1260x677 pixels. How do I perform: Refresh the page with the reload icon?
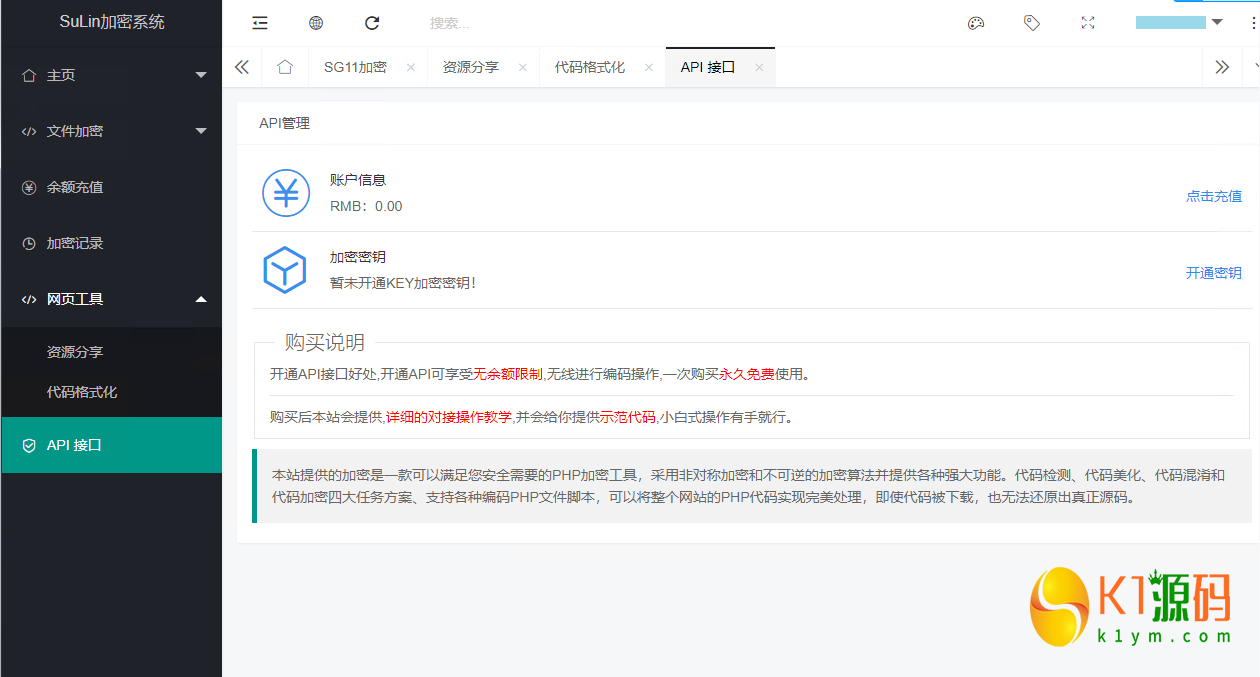[372, 22]
